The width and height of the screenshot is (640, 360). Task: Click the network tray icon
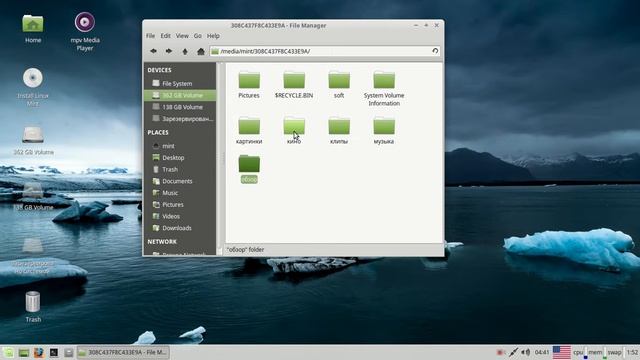pos(513,352)
